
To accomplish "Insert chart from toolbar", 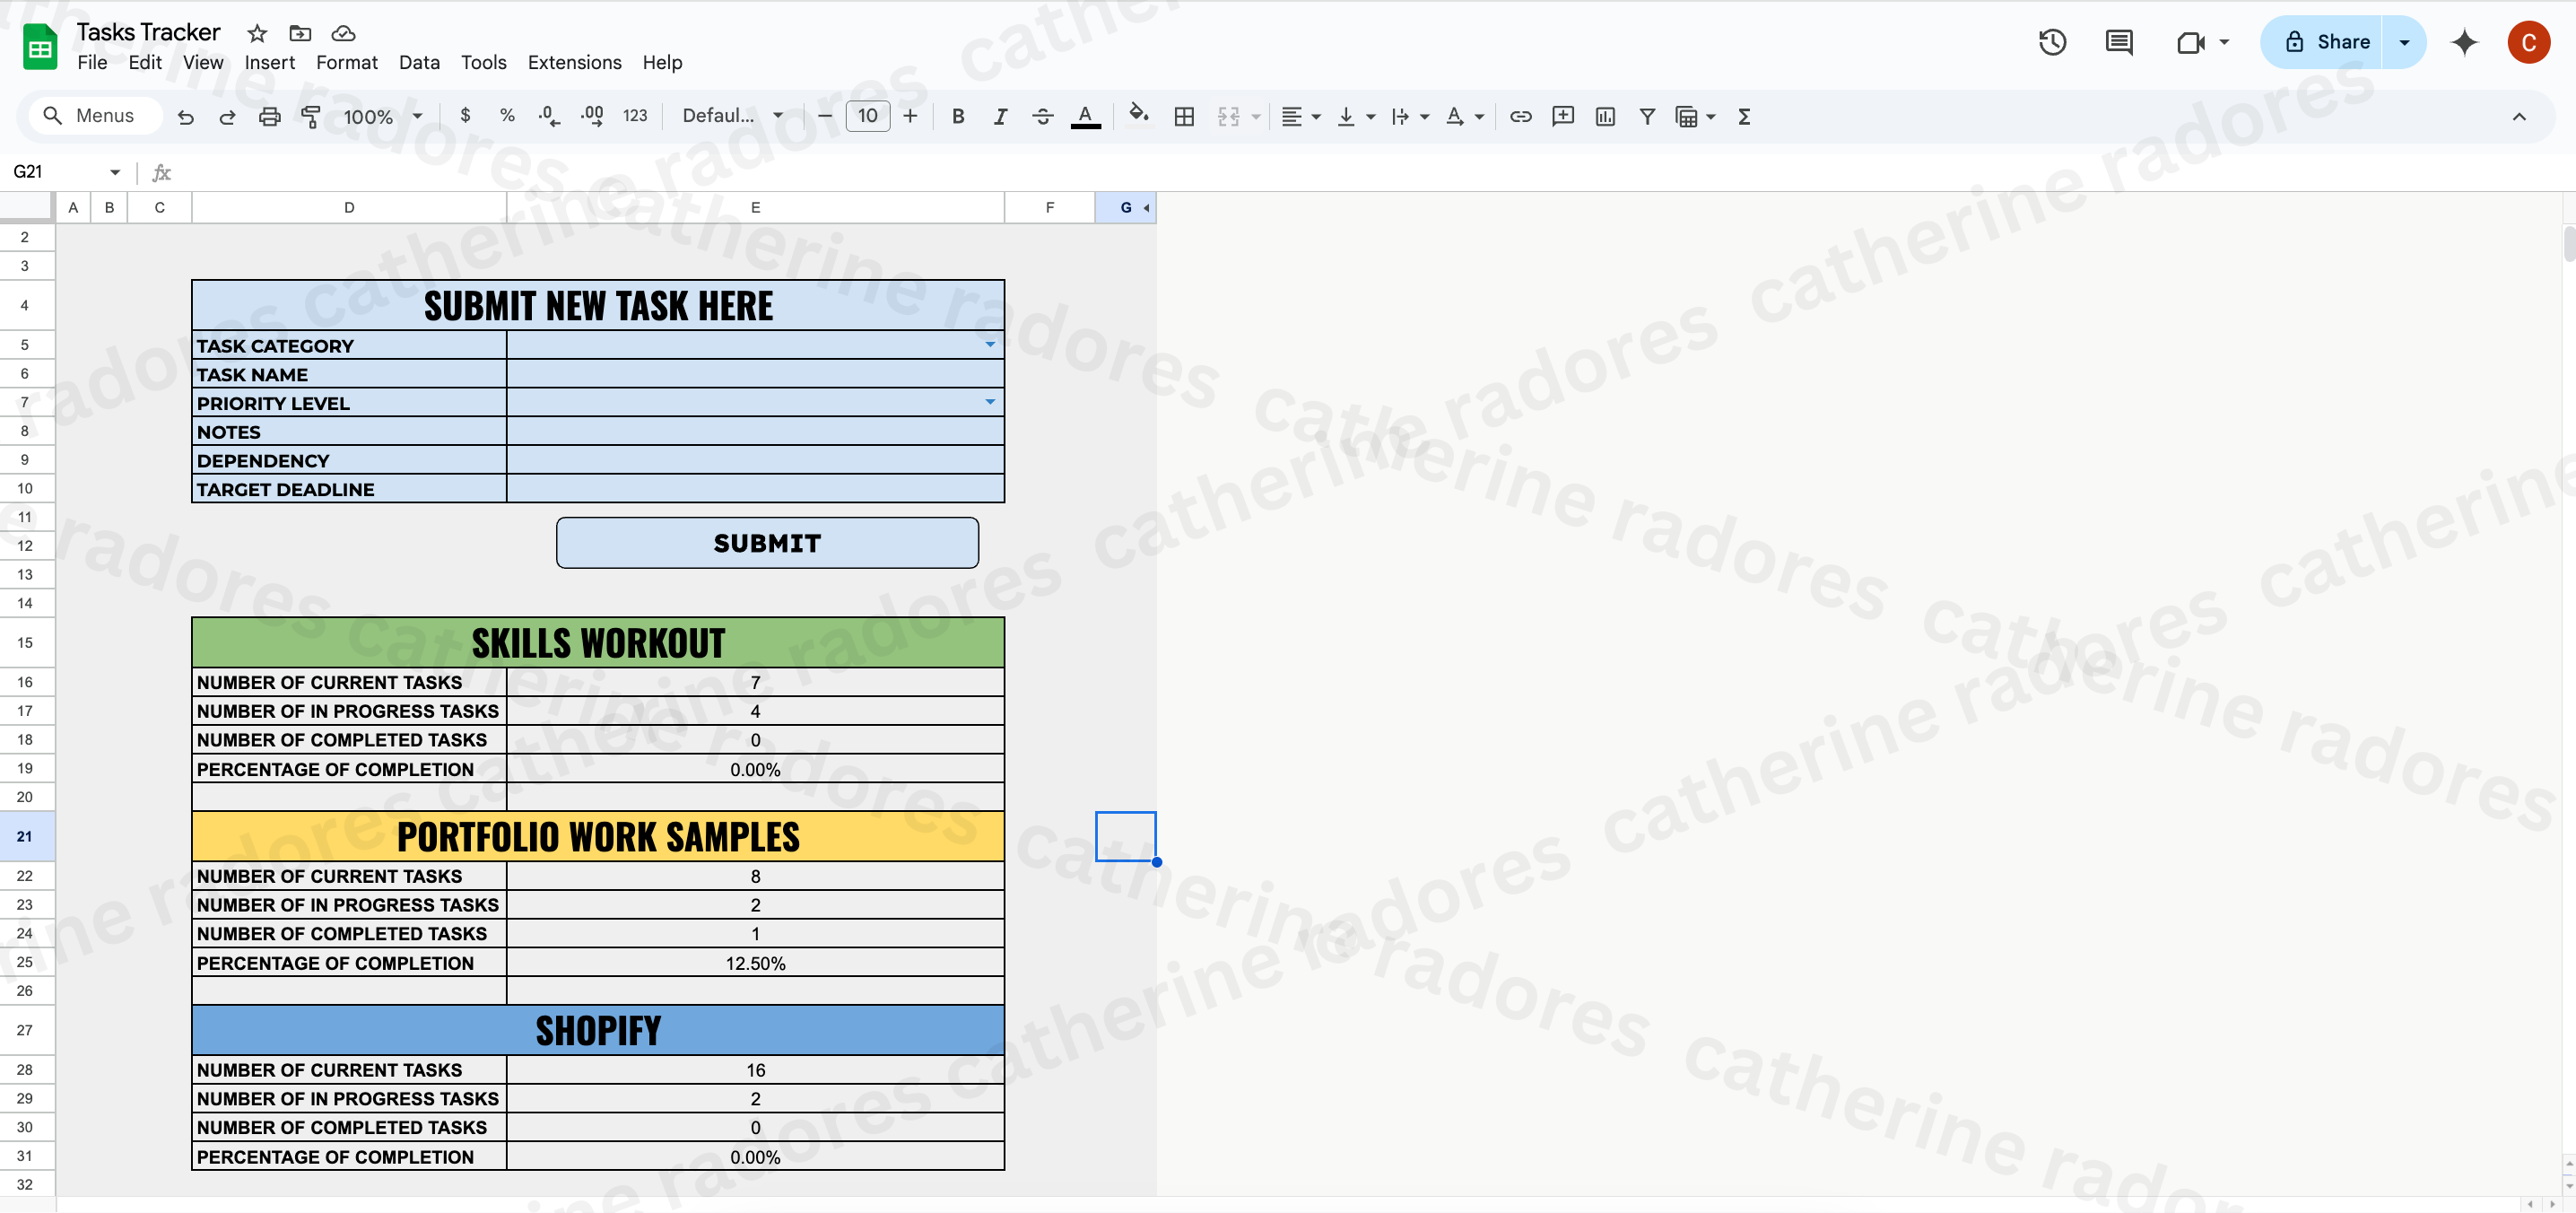I will (x=1605, y=117).
